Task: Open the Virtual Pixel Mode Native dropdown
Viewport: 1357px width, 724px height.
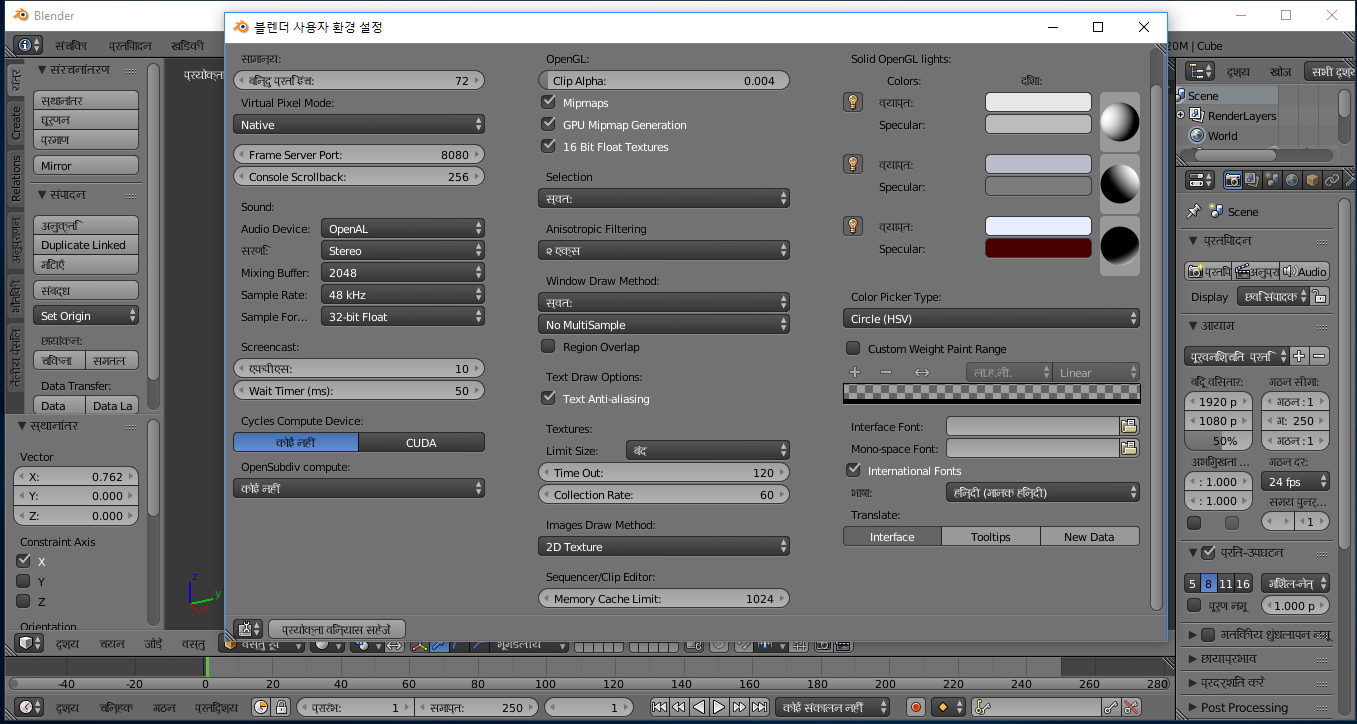Action: [x=359, y=125]
